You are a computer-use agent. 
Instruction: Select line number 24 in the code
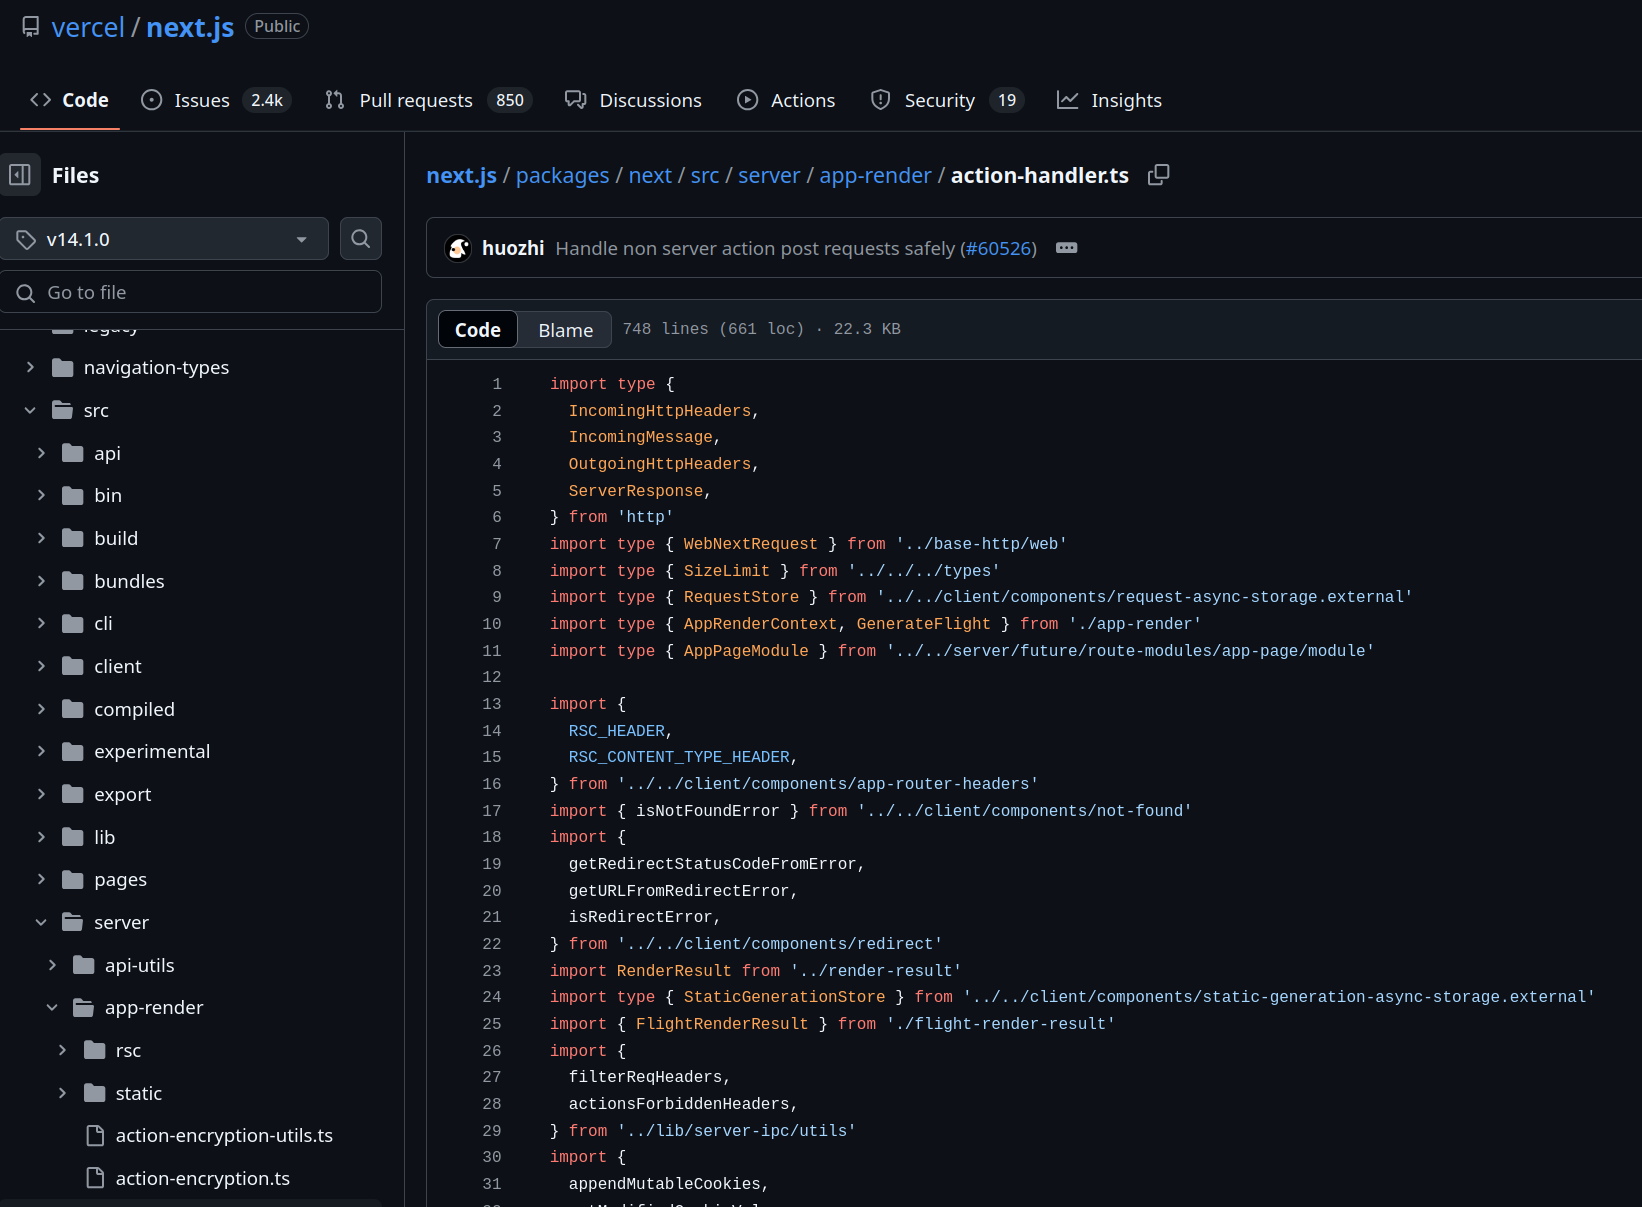tap(492, 997)
